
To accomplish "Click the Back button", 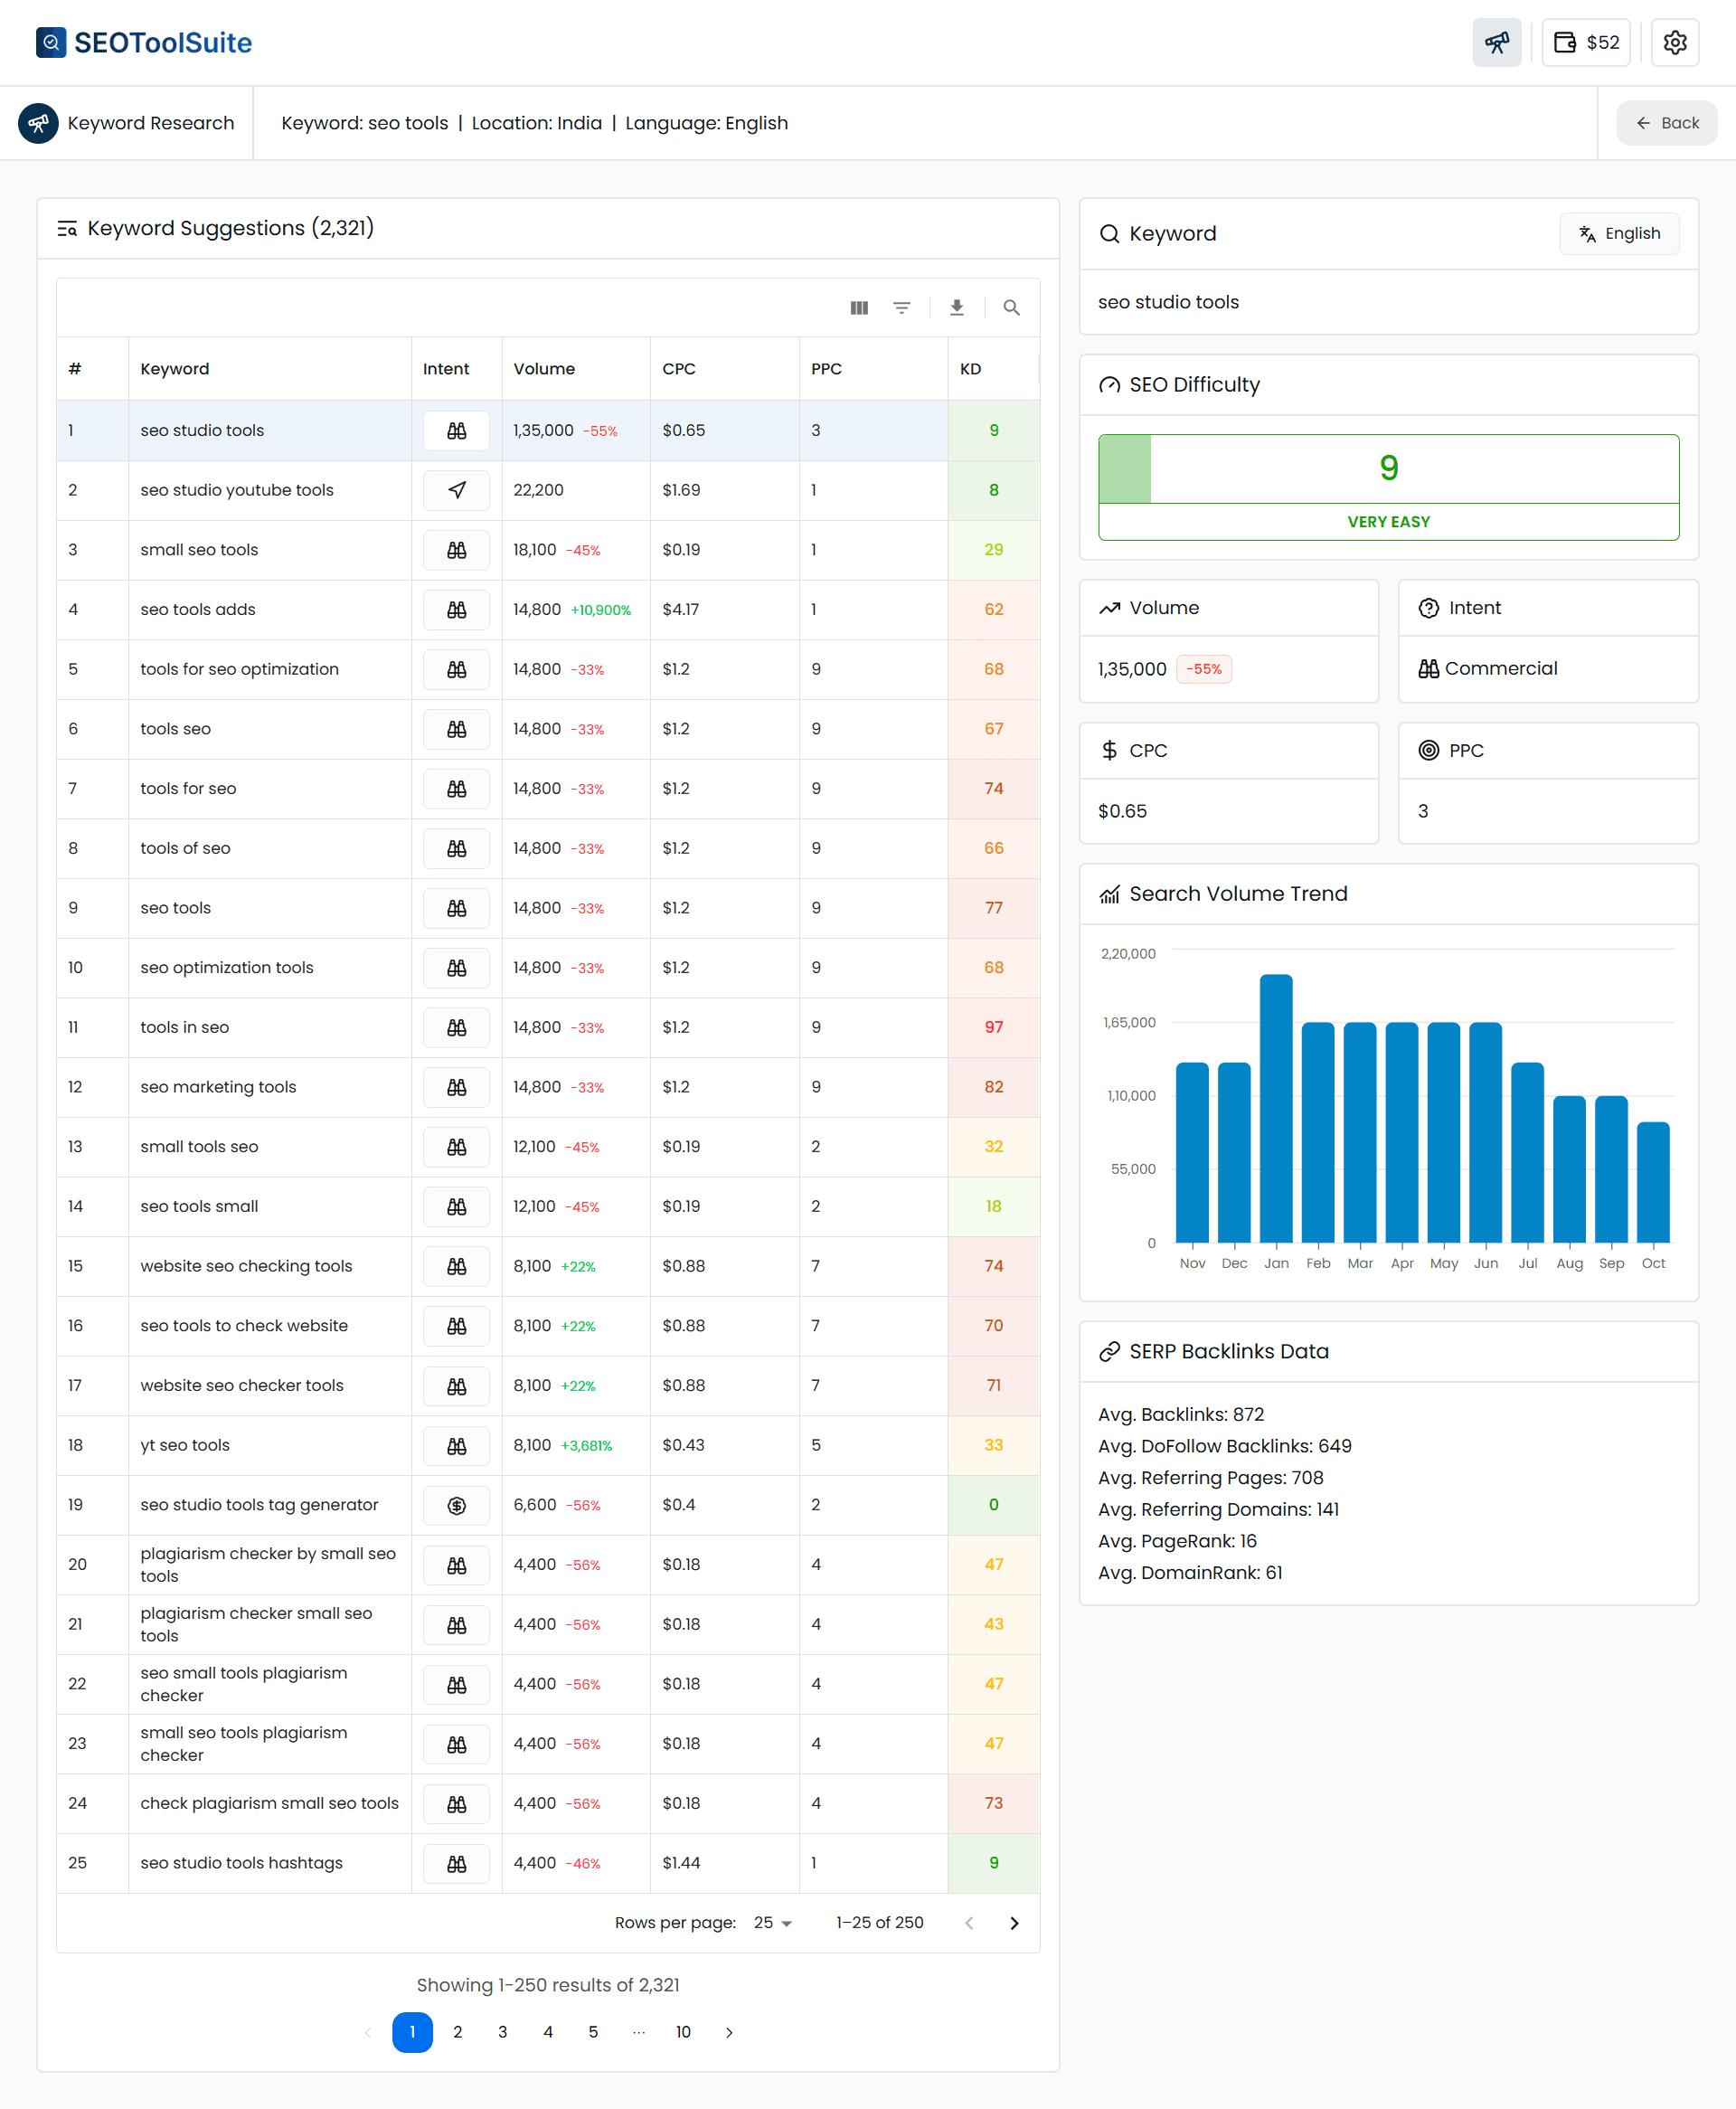I will click(x=1666, y=122).
